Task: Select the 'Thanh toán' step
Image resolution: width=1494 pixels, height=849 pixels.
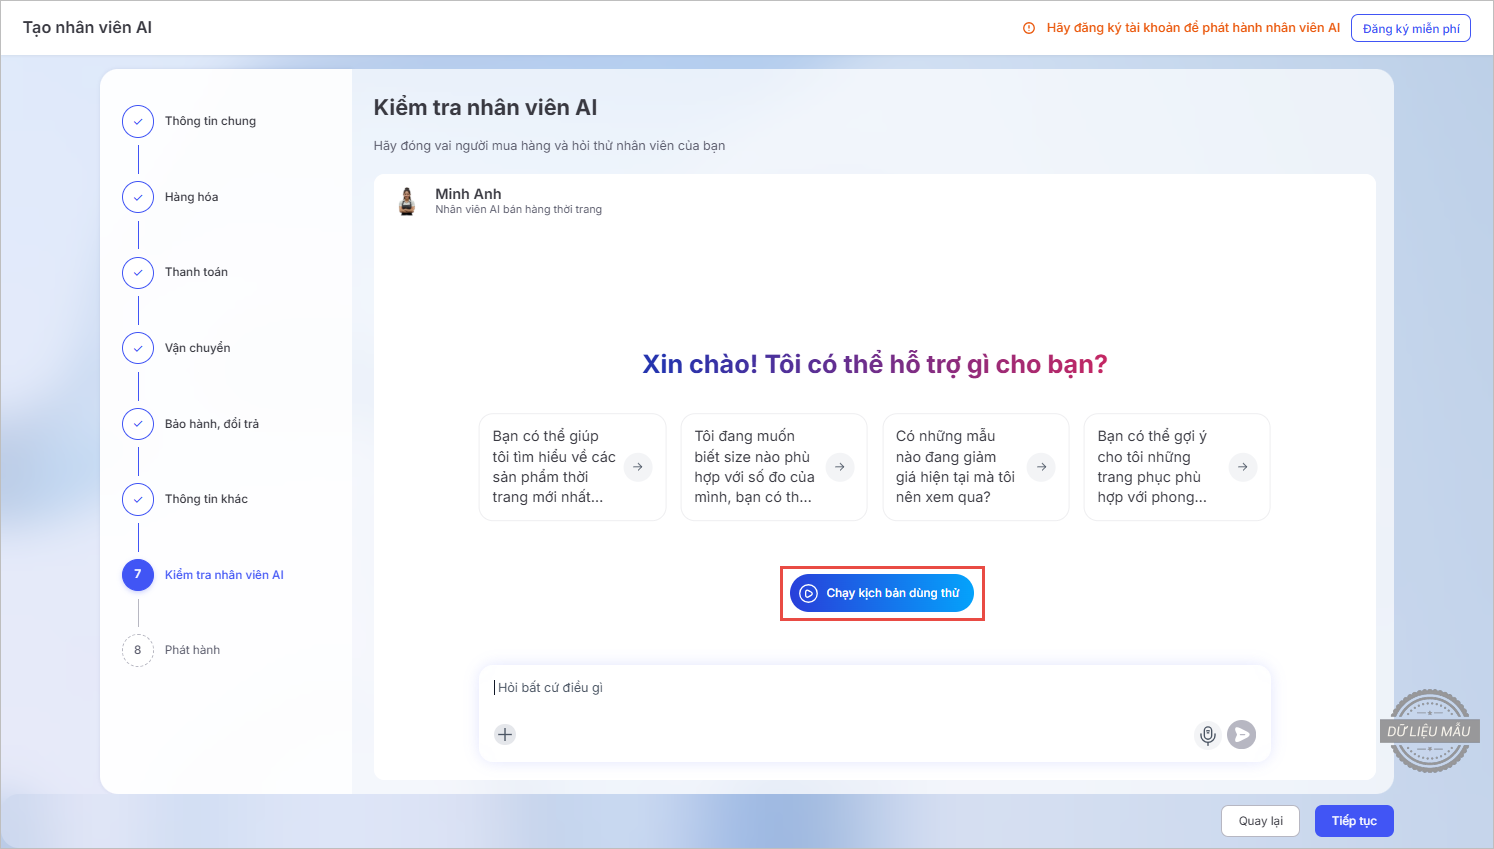Action: click(x=196, y=272)
